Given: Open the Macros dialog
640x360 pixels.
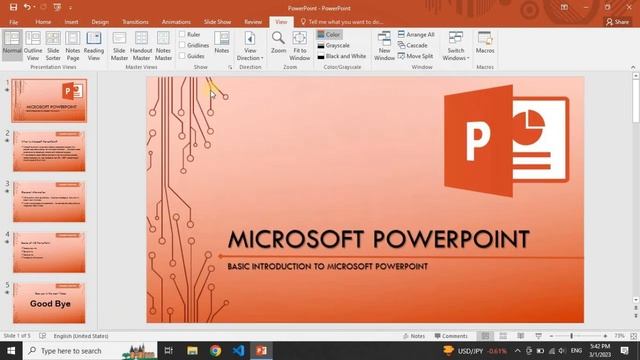Looking at the screenshot, I should coord(485,42).
